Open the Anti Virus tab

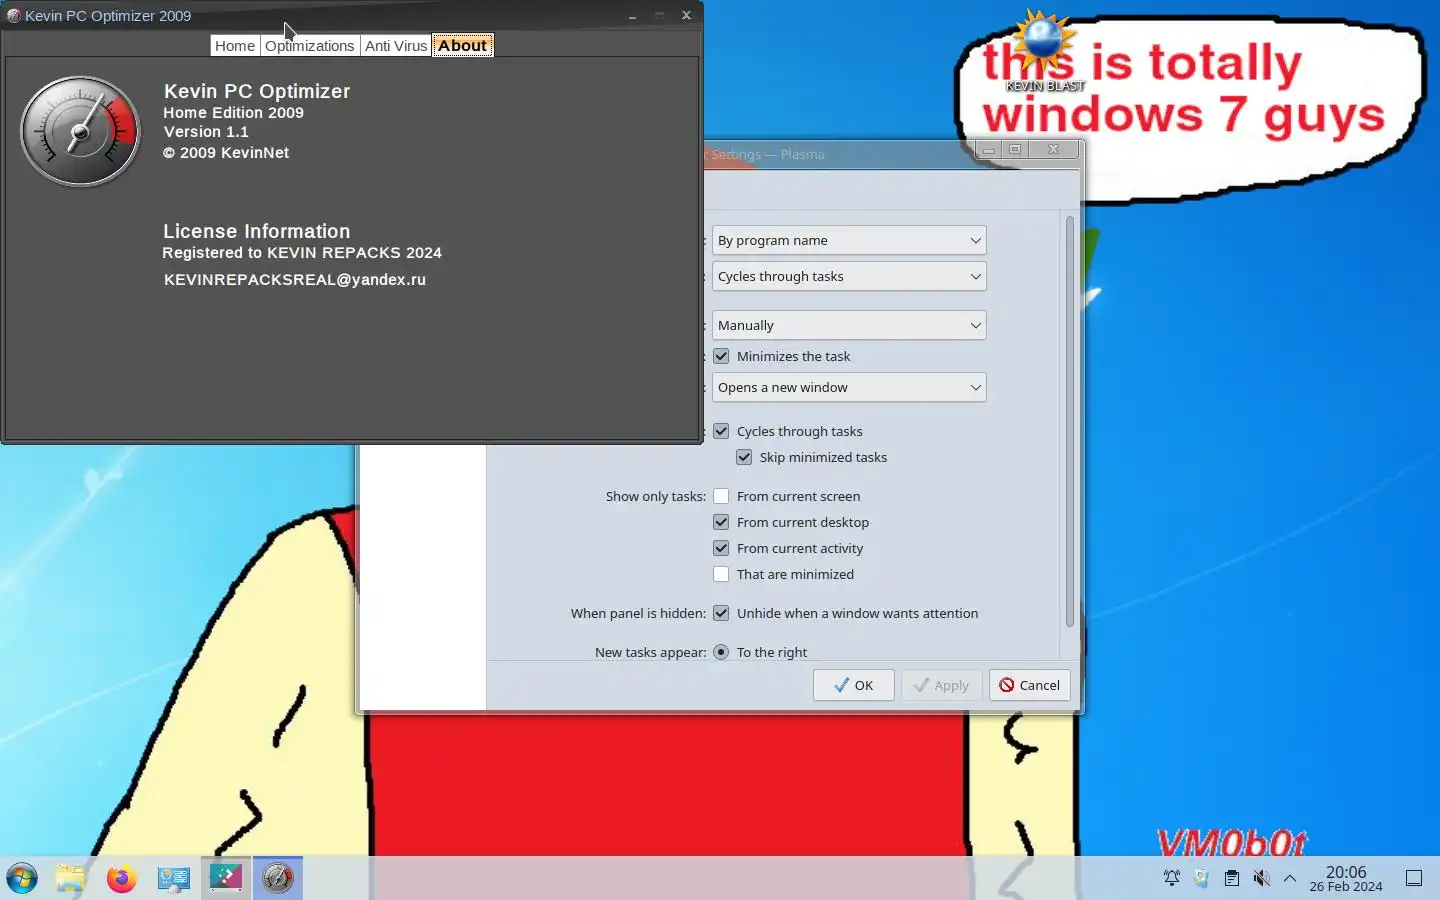click(396, 46)
